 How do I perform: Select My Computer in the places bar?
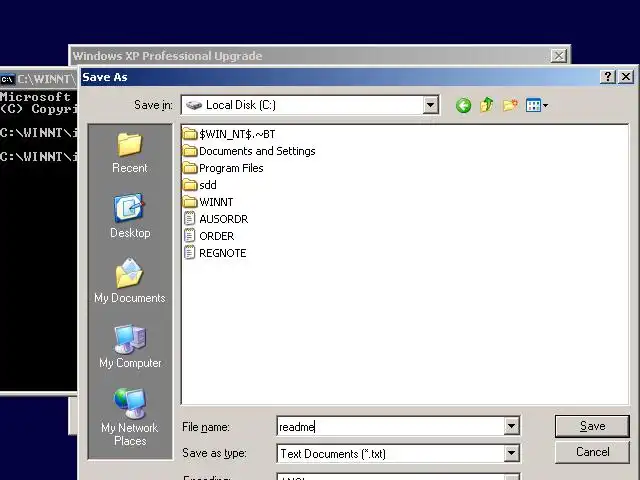pos(130,347)
